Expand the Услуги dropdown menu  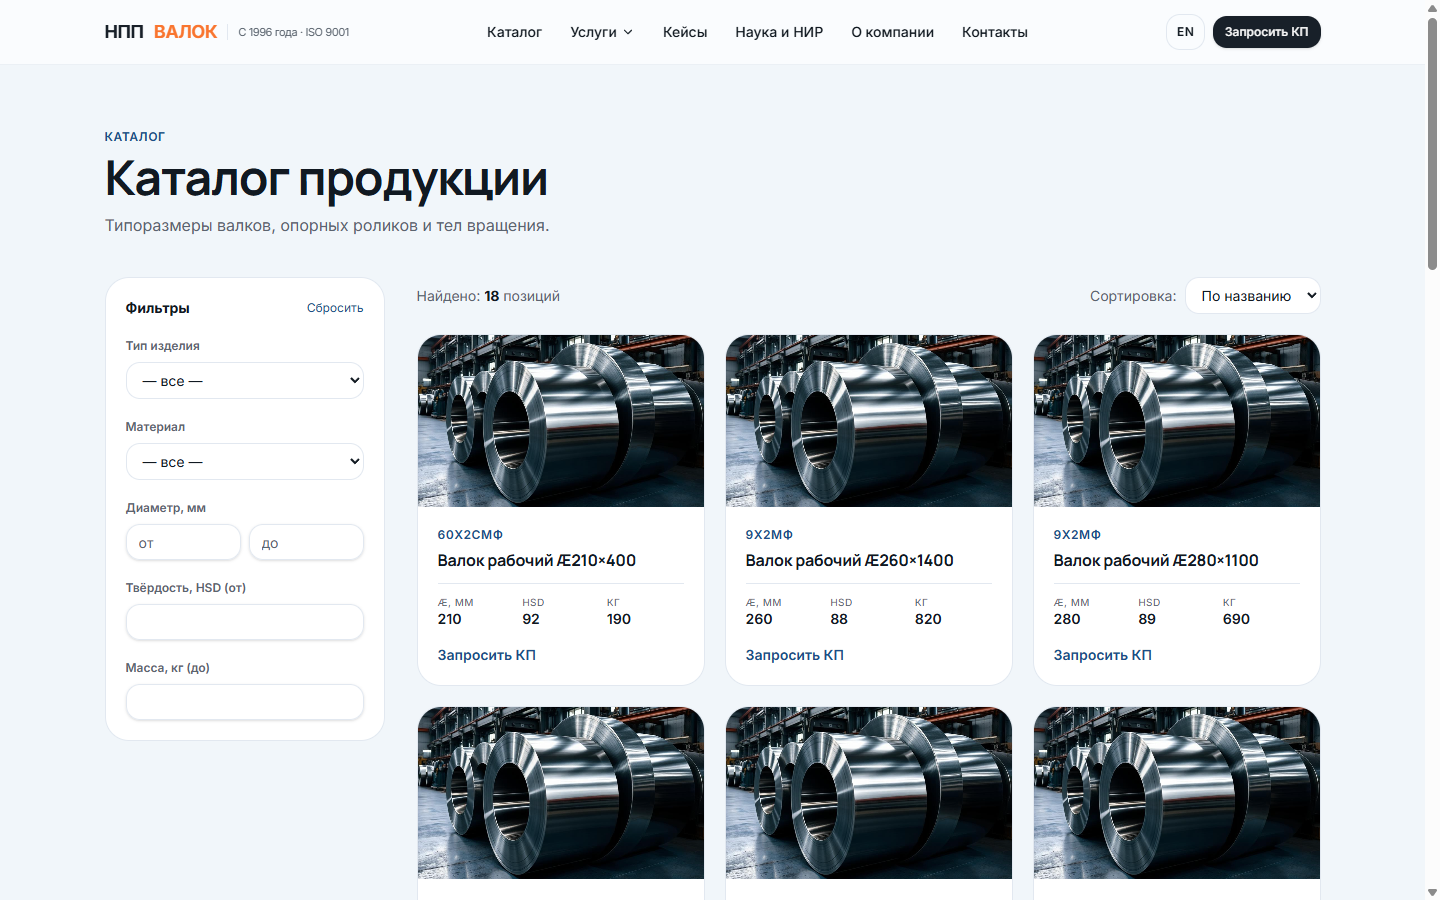point(602,32)
